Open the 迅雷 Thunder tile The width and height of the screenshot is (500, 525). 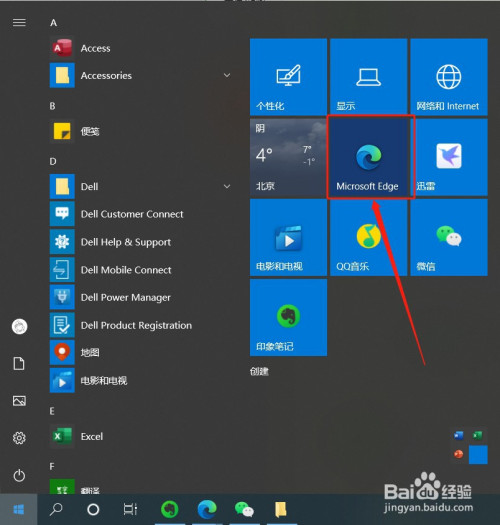pos(449,157)
